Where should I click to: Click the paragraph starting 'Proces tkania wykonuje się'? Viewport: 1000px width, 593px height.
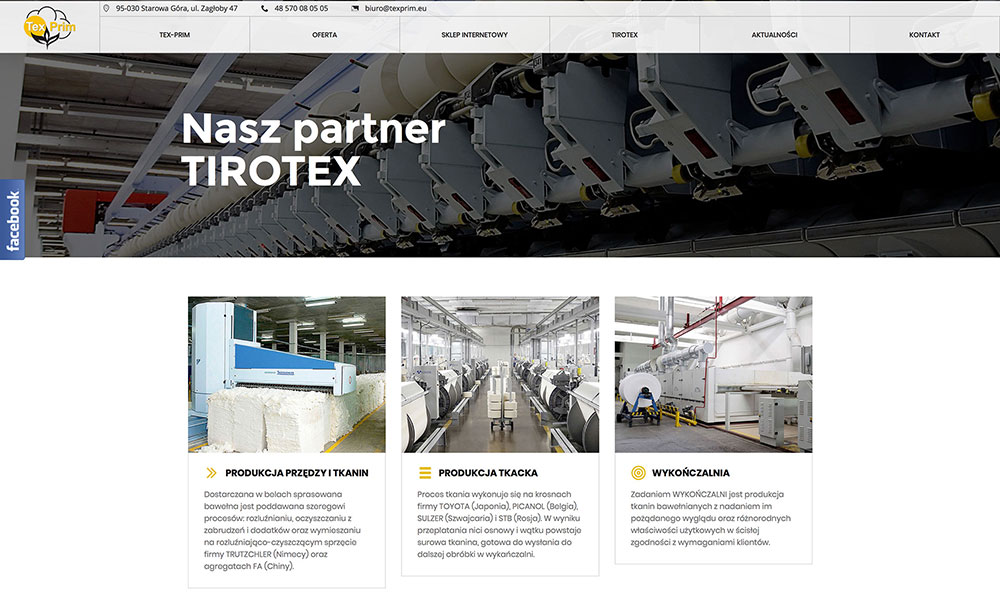(499, 524)
